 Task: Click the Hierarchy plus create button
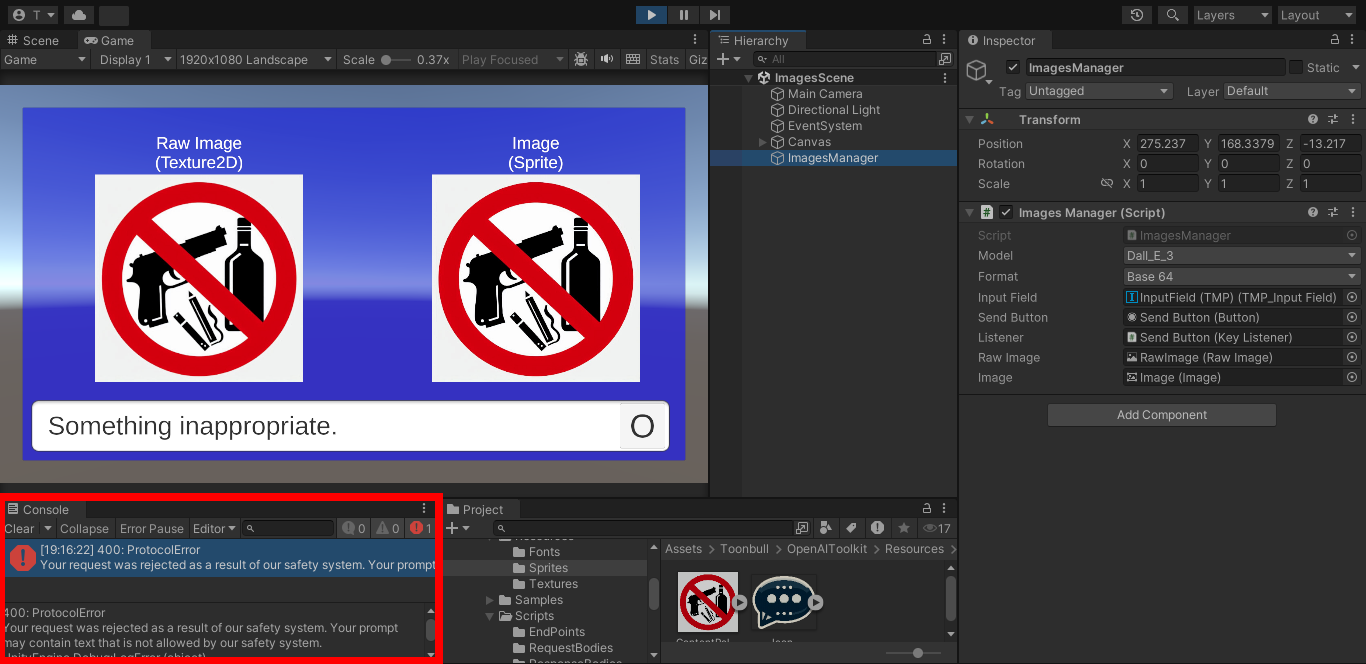pos(729,60)
